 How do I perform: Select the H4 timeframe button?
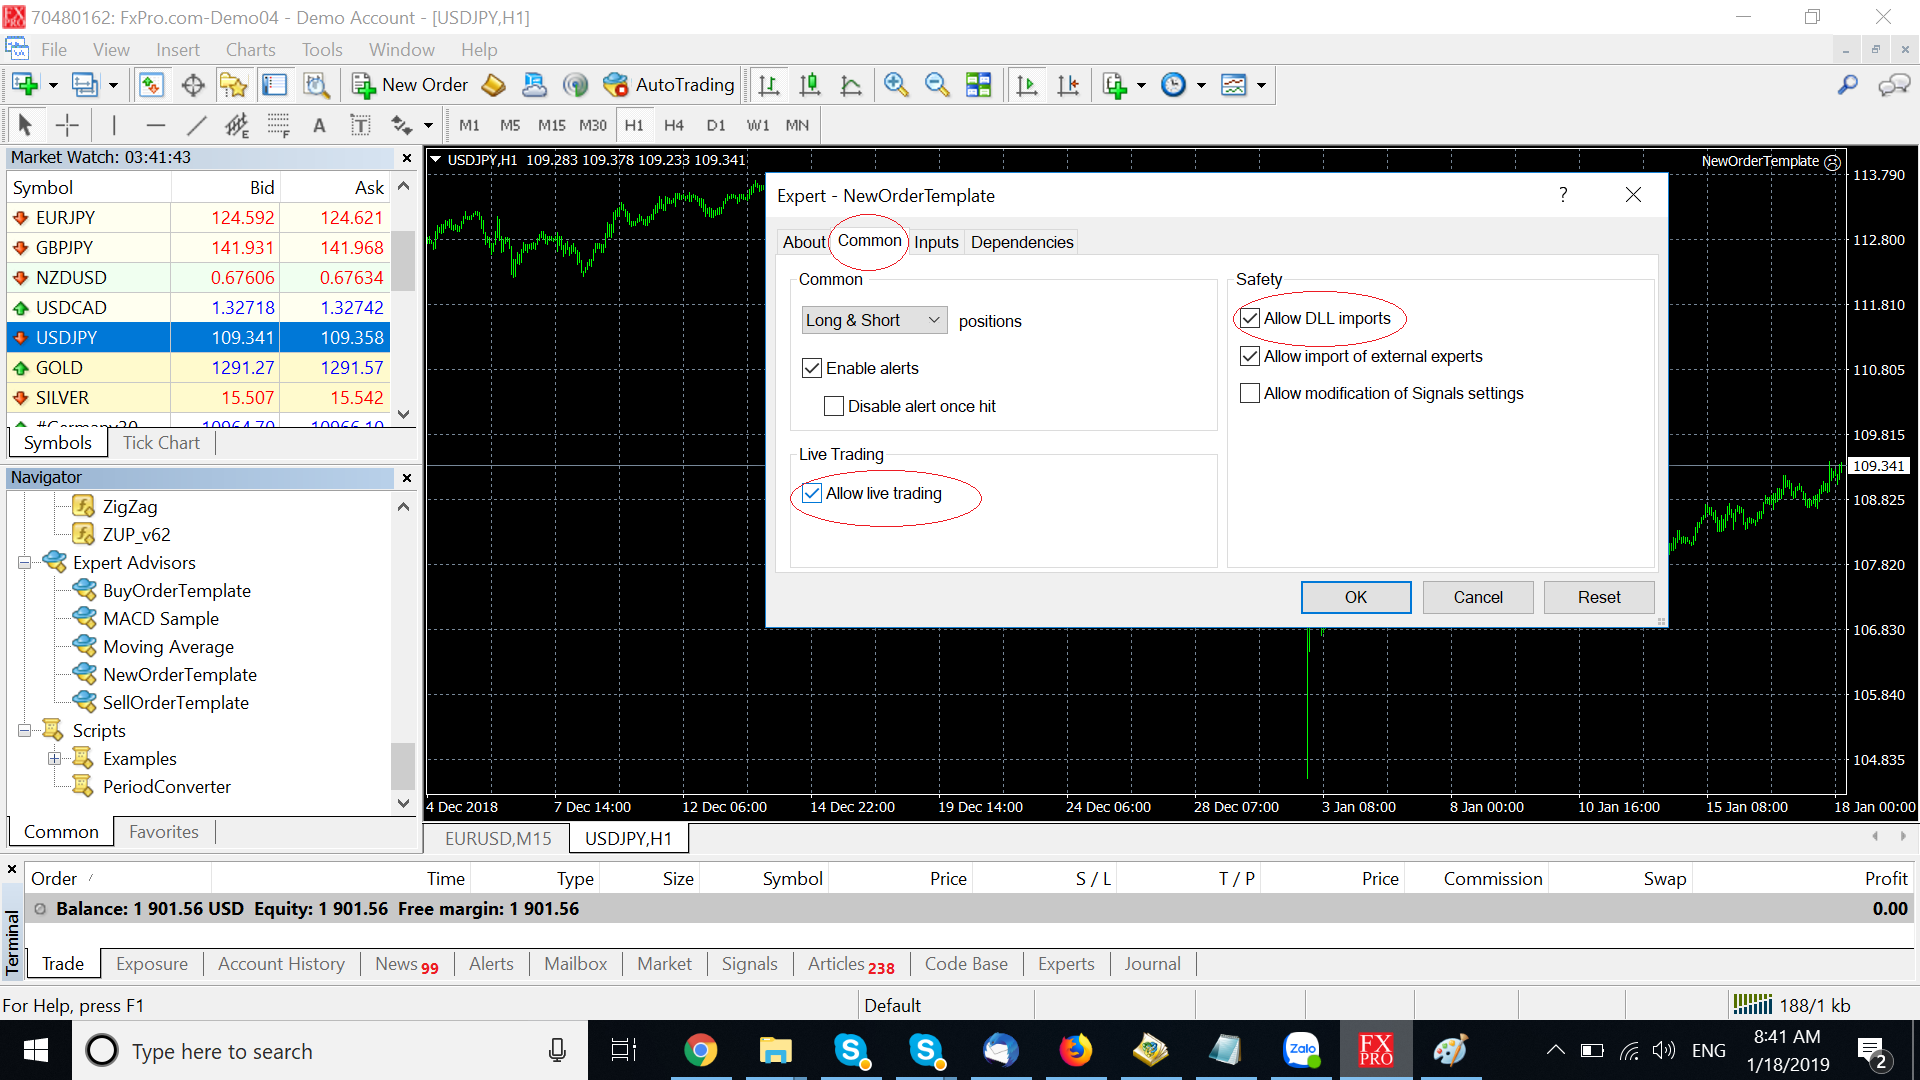coord(674,125)
